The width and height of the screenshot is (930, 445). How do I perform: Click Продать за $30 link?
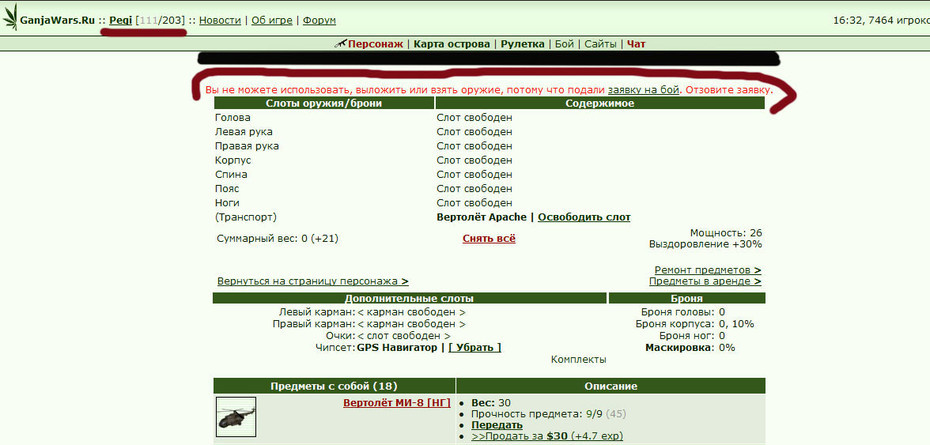[x=547, y=436]
